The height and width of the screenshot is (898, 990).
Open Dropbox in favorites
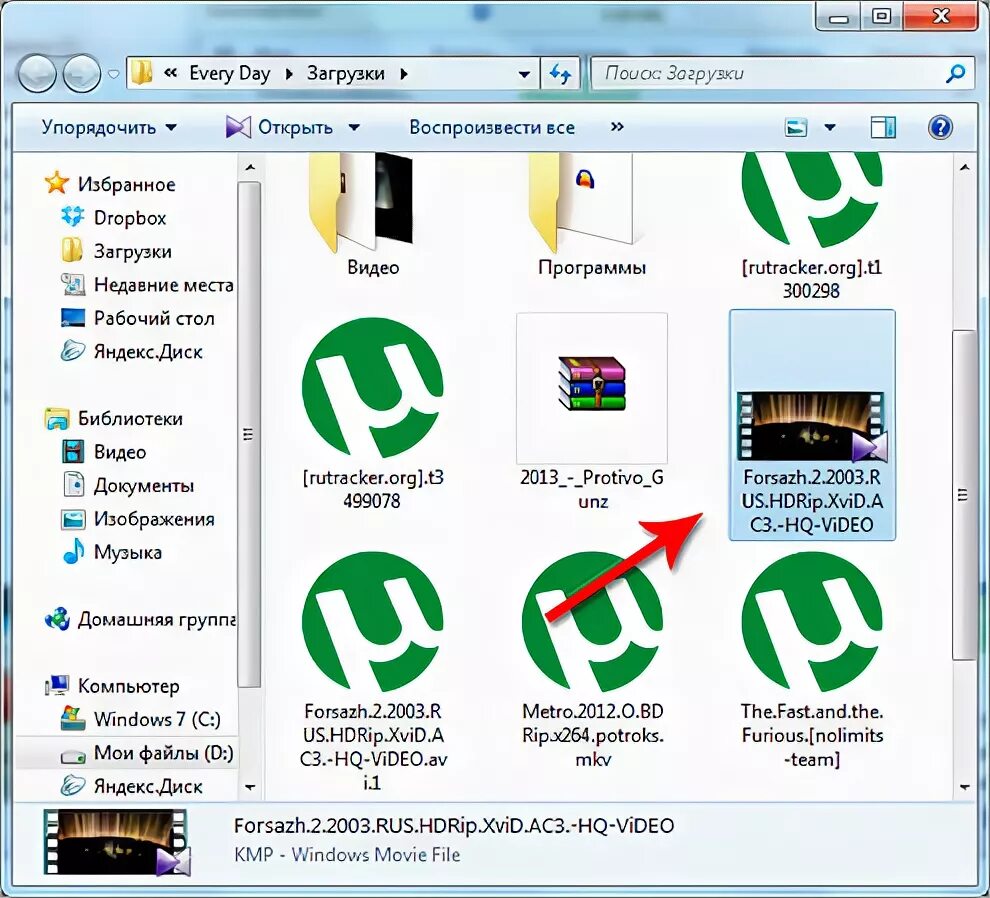click(x=114, y=217)
